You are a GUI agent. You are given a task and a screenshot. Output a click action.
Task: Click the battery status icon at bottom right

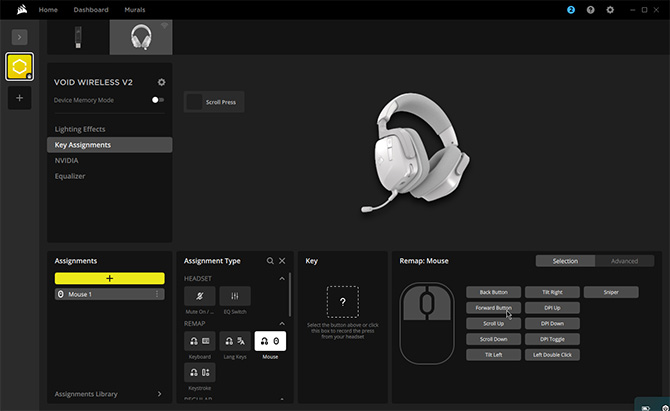[x=646, y=408]
